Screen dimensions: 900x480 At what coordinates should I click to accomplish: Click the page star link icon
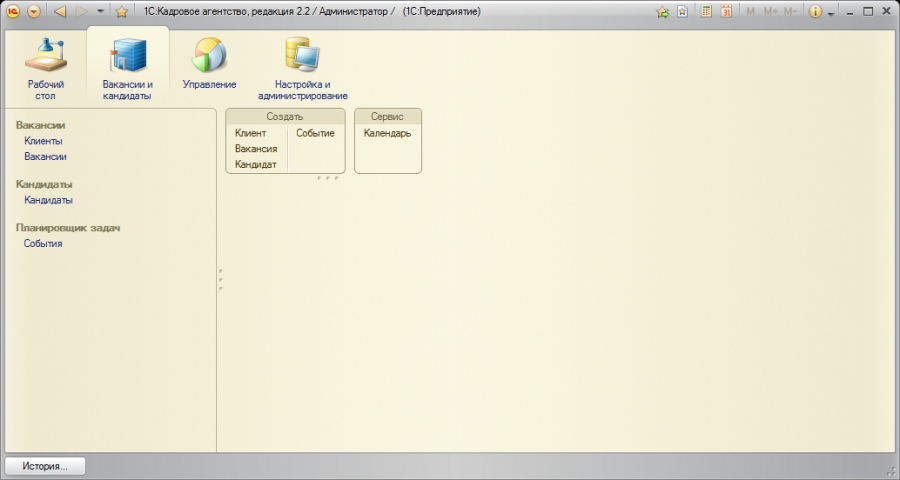click(x=682, y=11)
